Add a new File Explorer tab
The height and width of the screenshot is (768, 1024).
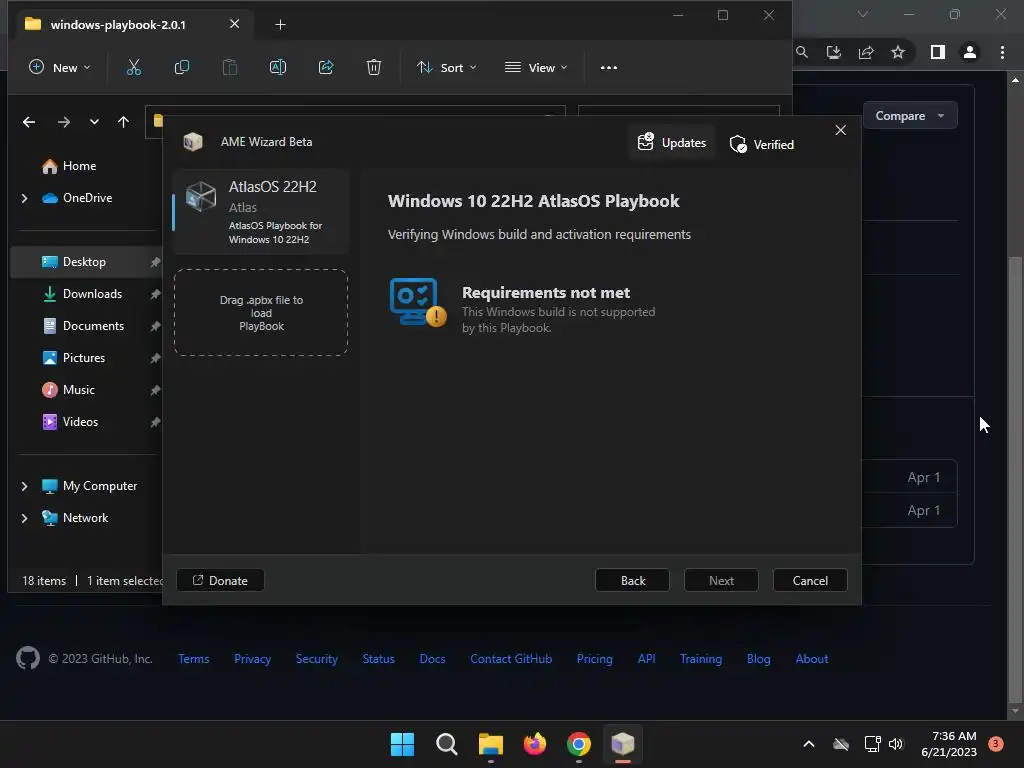coord(280,24)
